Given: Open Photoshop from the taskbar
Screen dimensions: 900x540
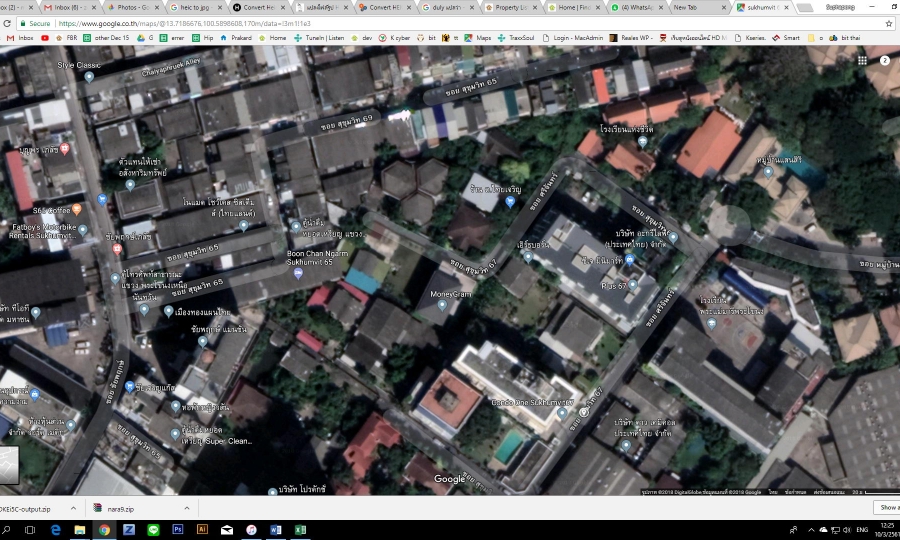Looking at the screenshot, I should point(177,530).
